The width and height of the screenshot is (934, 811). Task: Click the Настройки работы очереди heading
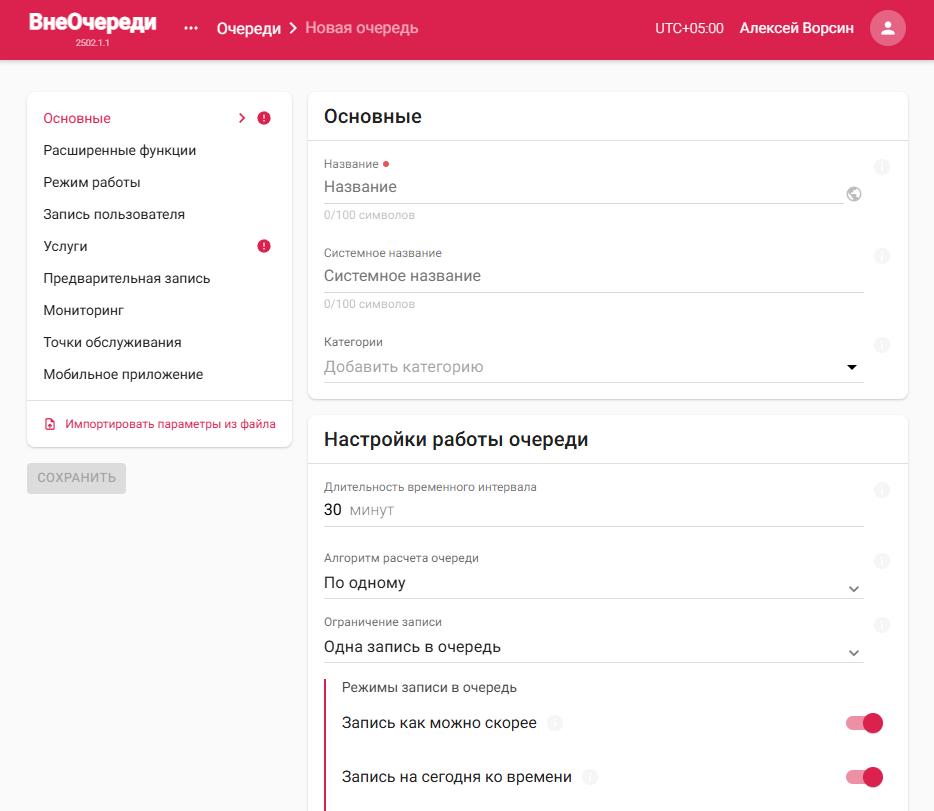456,439
